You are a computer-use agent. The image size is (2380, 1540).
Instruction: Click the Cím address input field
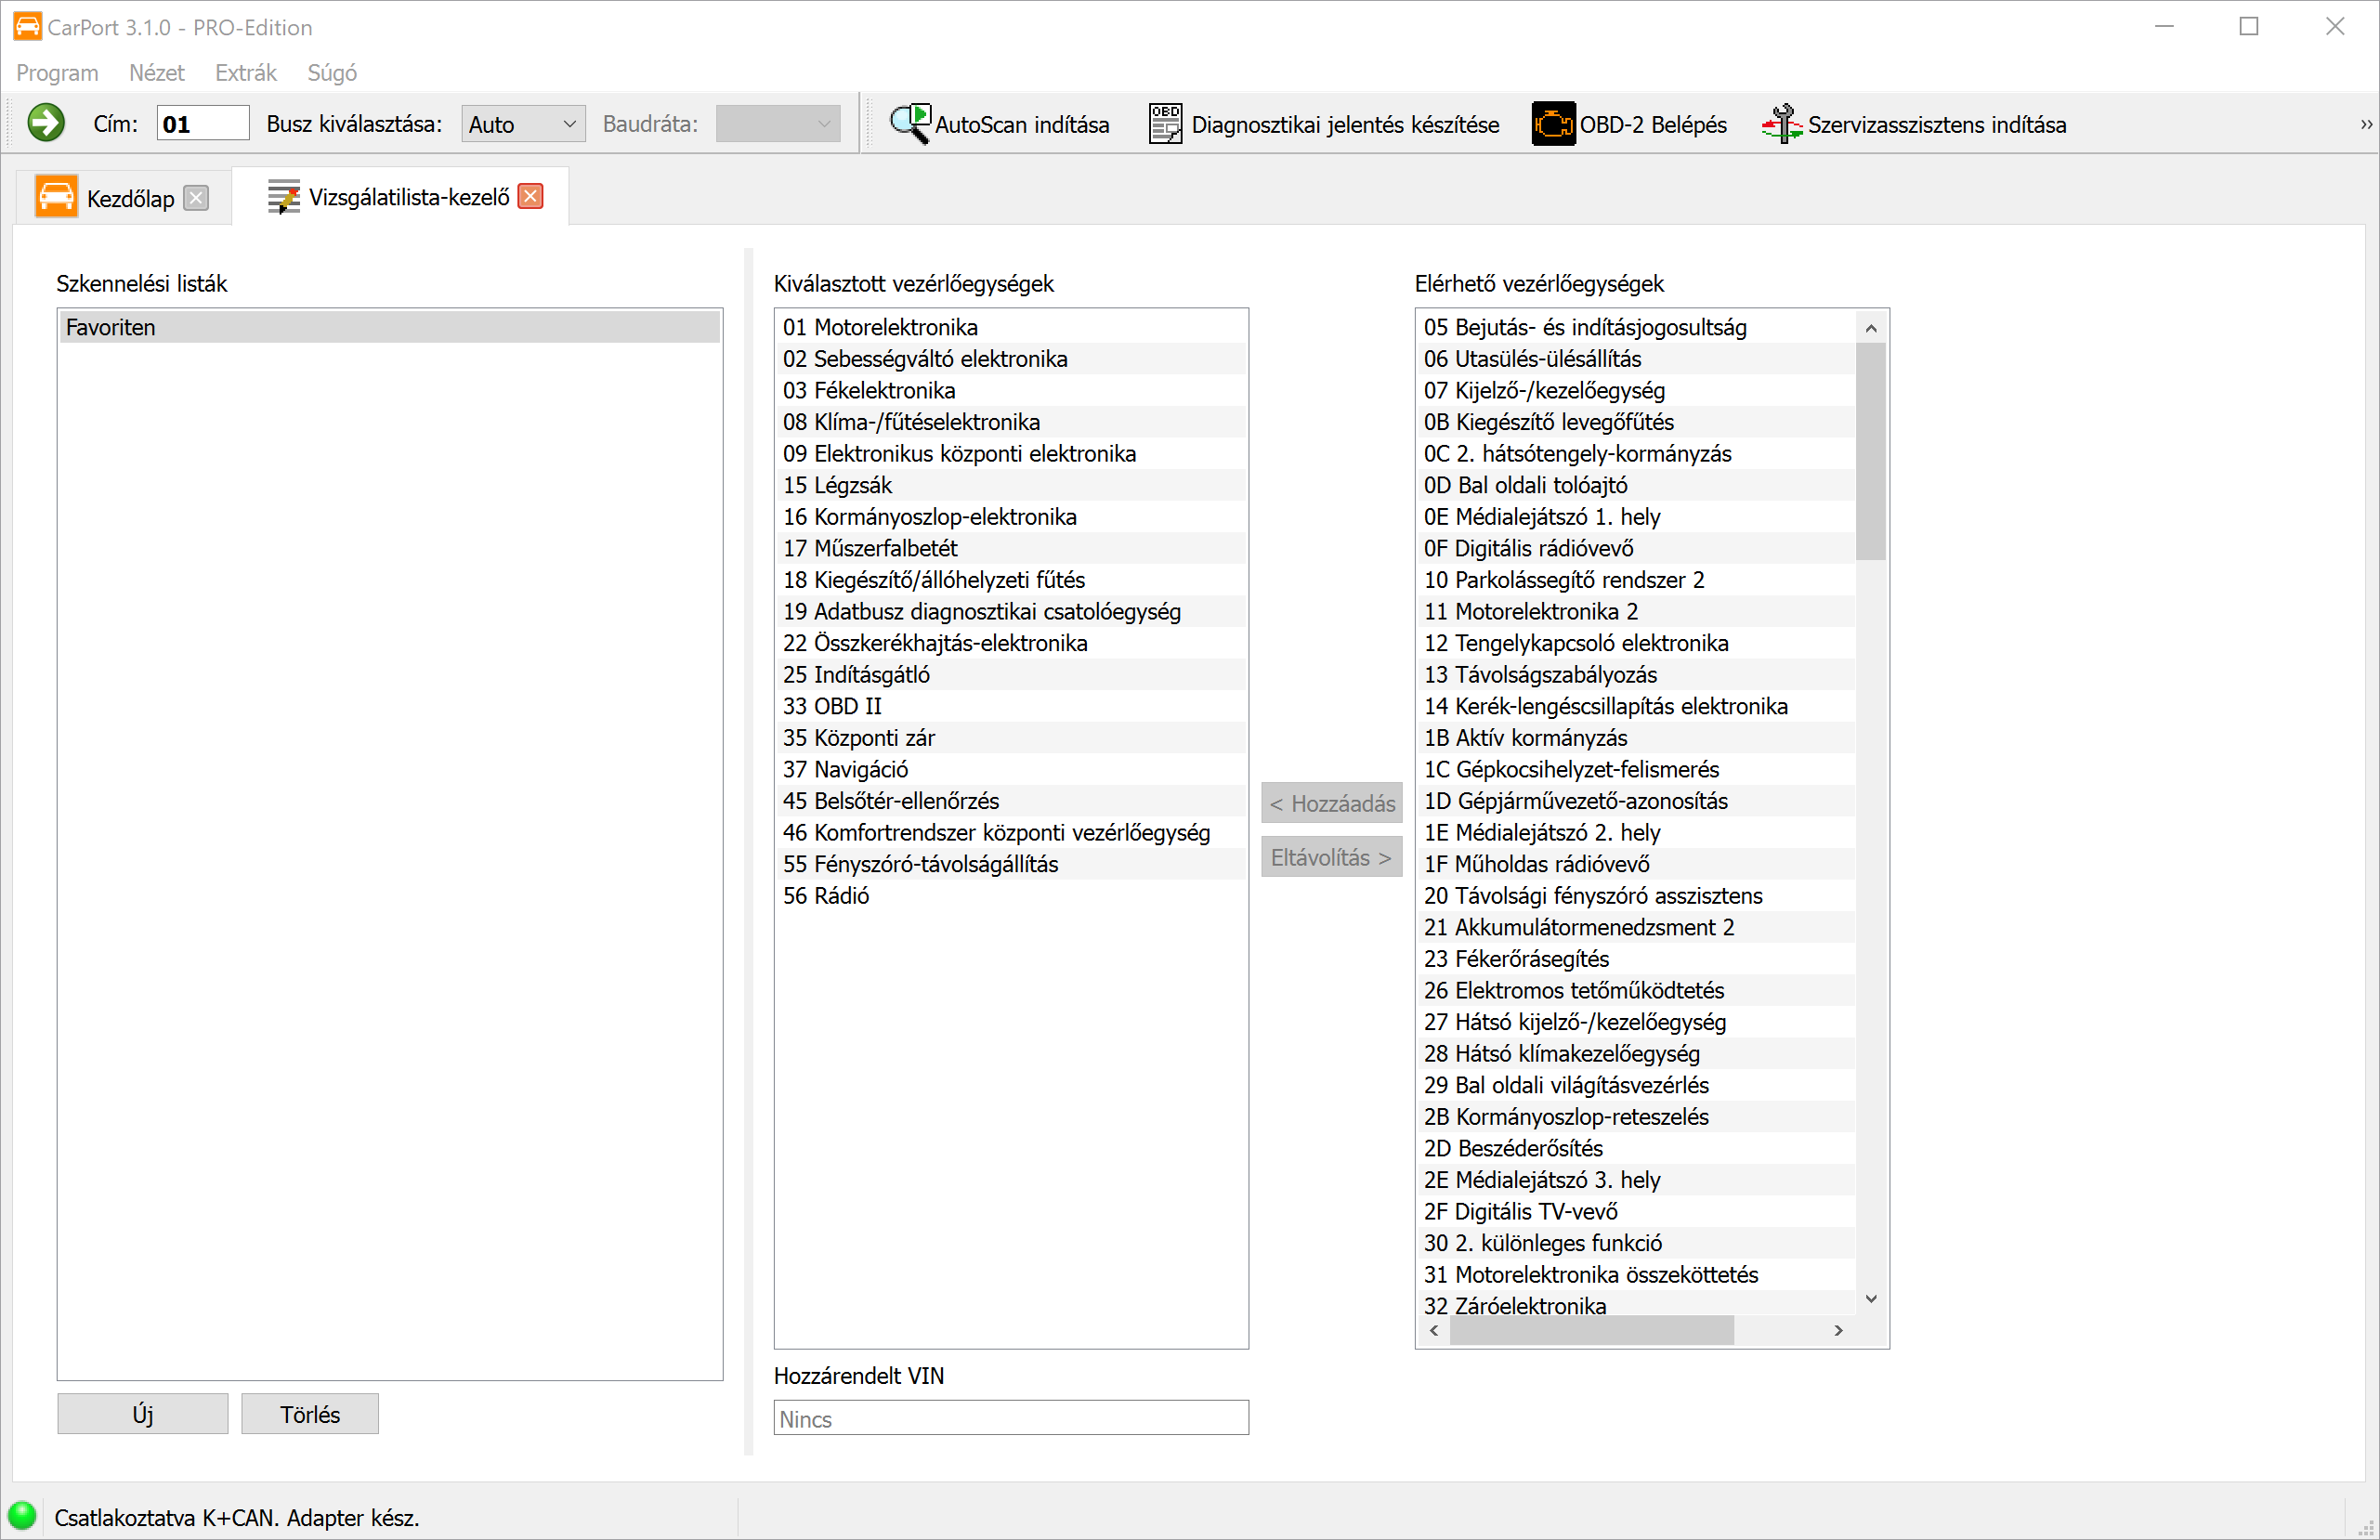[203, 124]
